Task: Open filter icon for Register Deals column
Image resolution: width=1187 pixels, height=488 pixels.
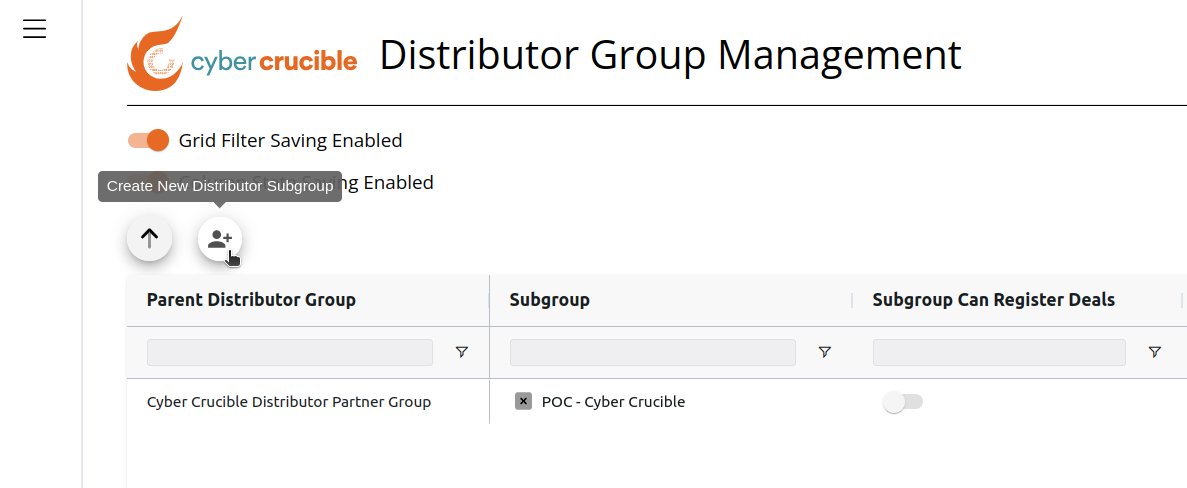Action: [1154, 352]
